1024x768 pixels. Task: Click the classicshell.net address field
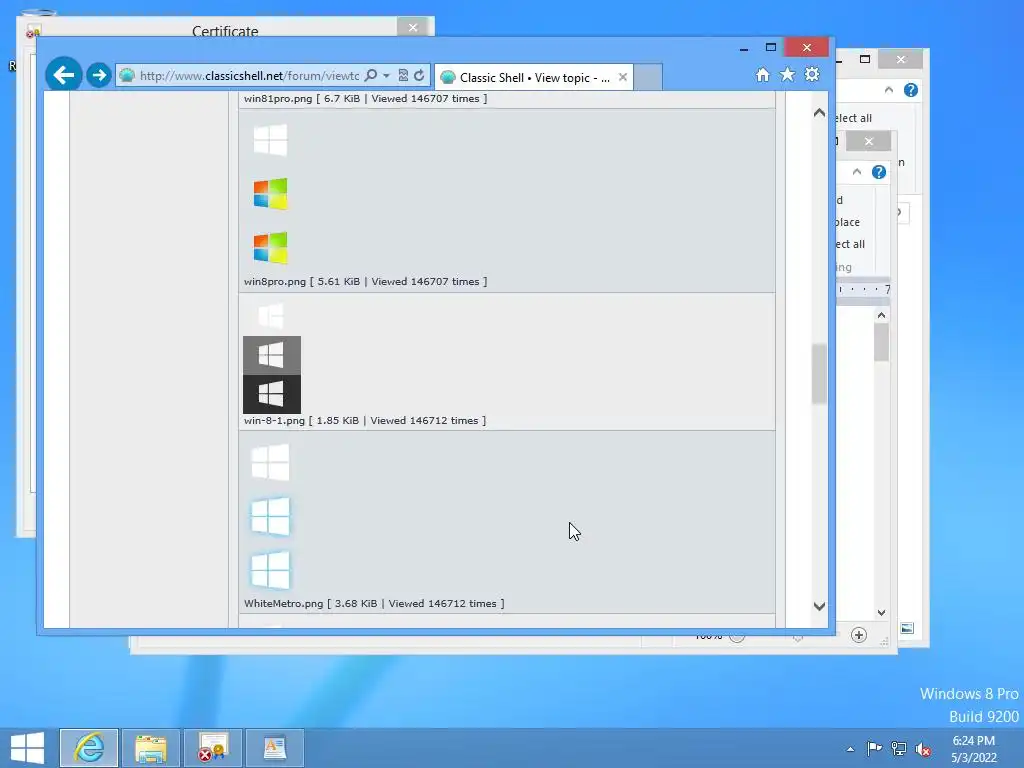pos(248,76)
